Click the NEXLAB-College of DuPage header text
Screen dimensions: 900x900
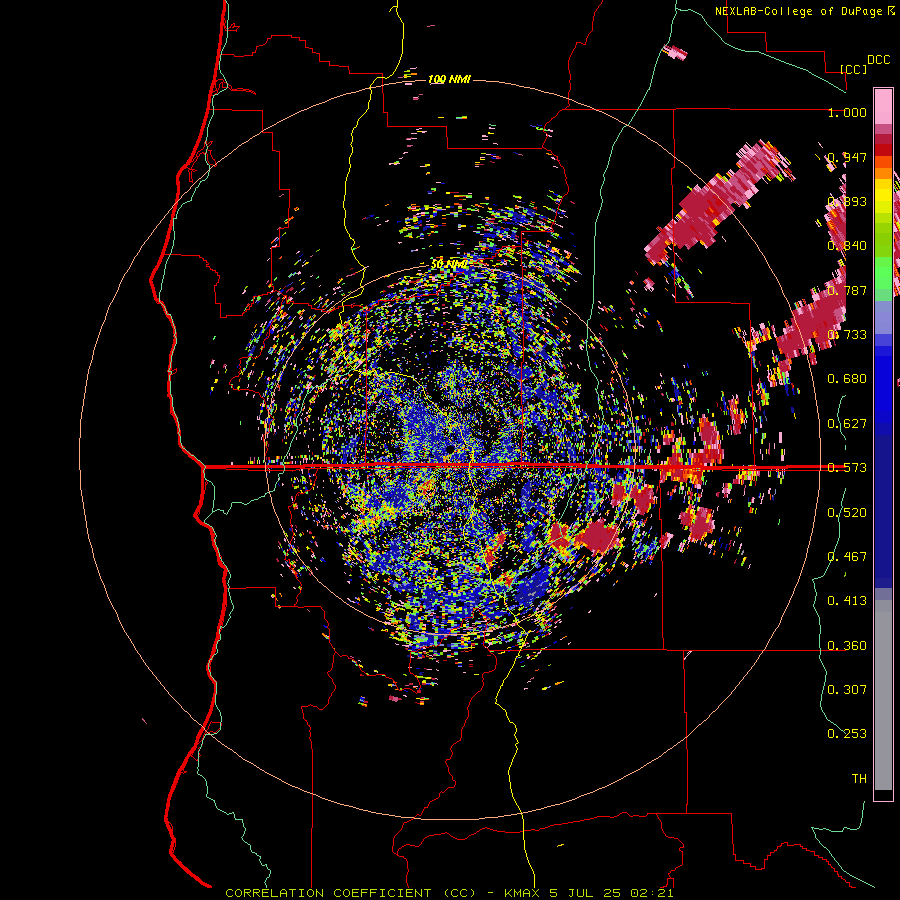pos(800,11)
